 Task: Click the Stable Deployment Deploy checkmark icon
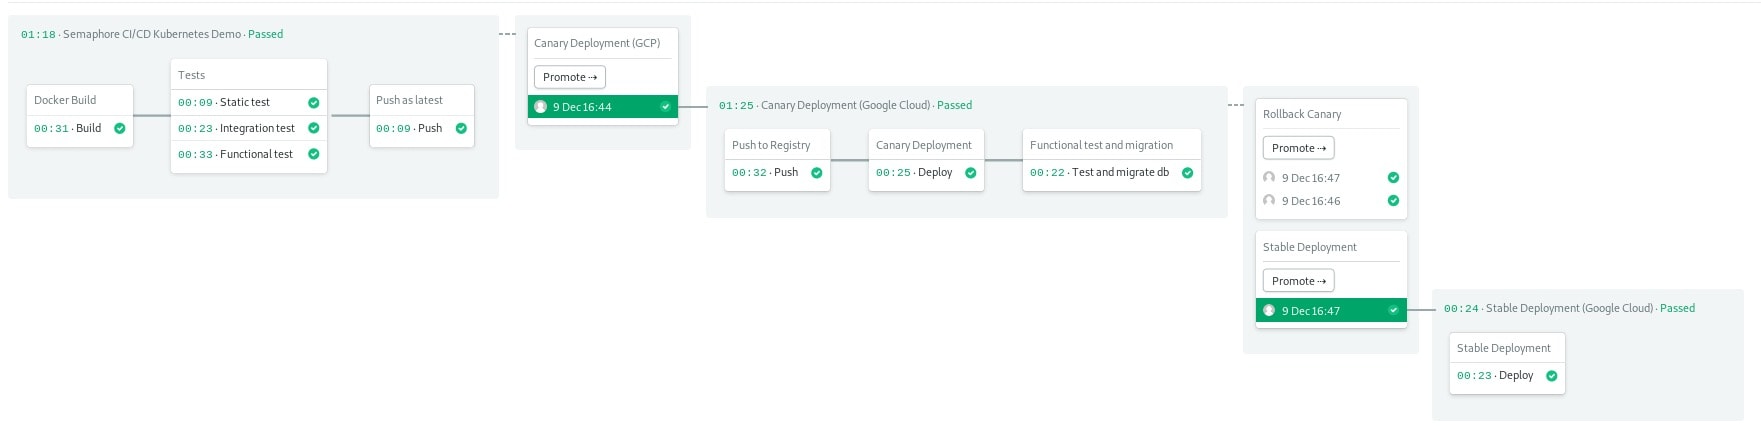tap(1552, 377)
